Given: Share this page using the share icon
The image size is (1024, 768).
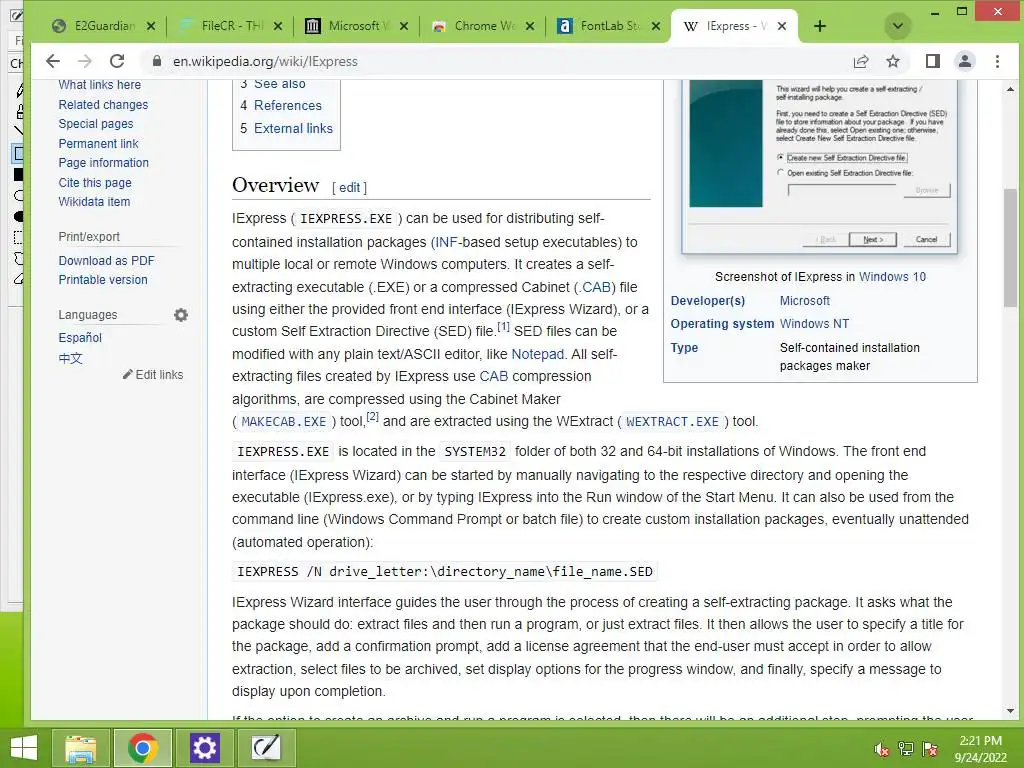Looking at the screenshot, I should click(861, 61).
